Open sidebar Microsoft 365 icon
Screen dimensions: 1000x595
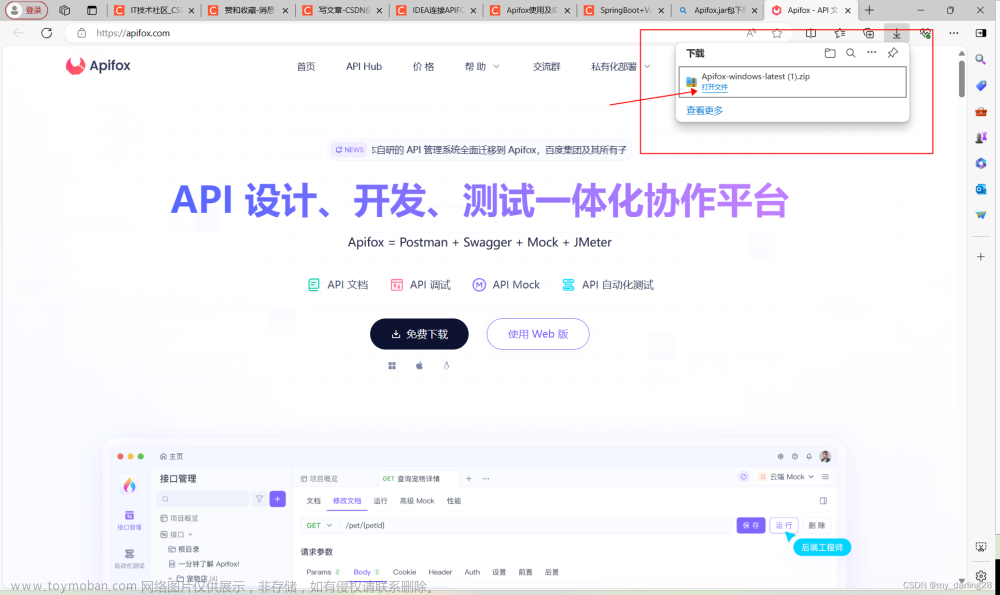point(981,163)
